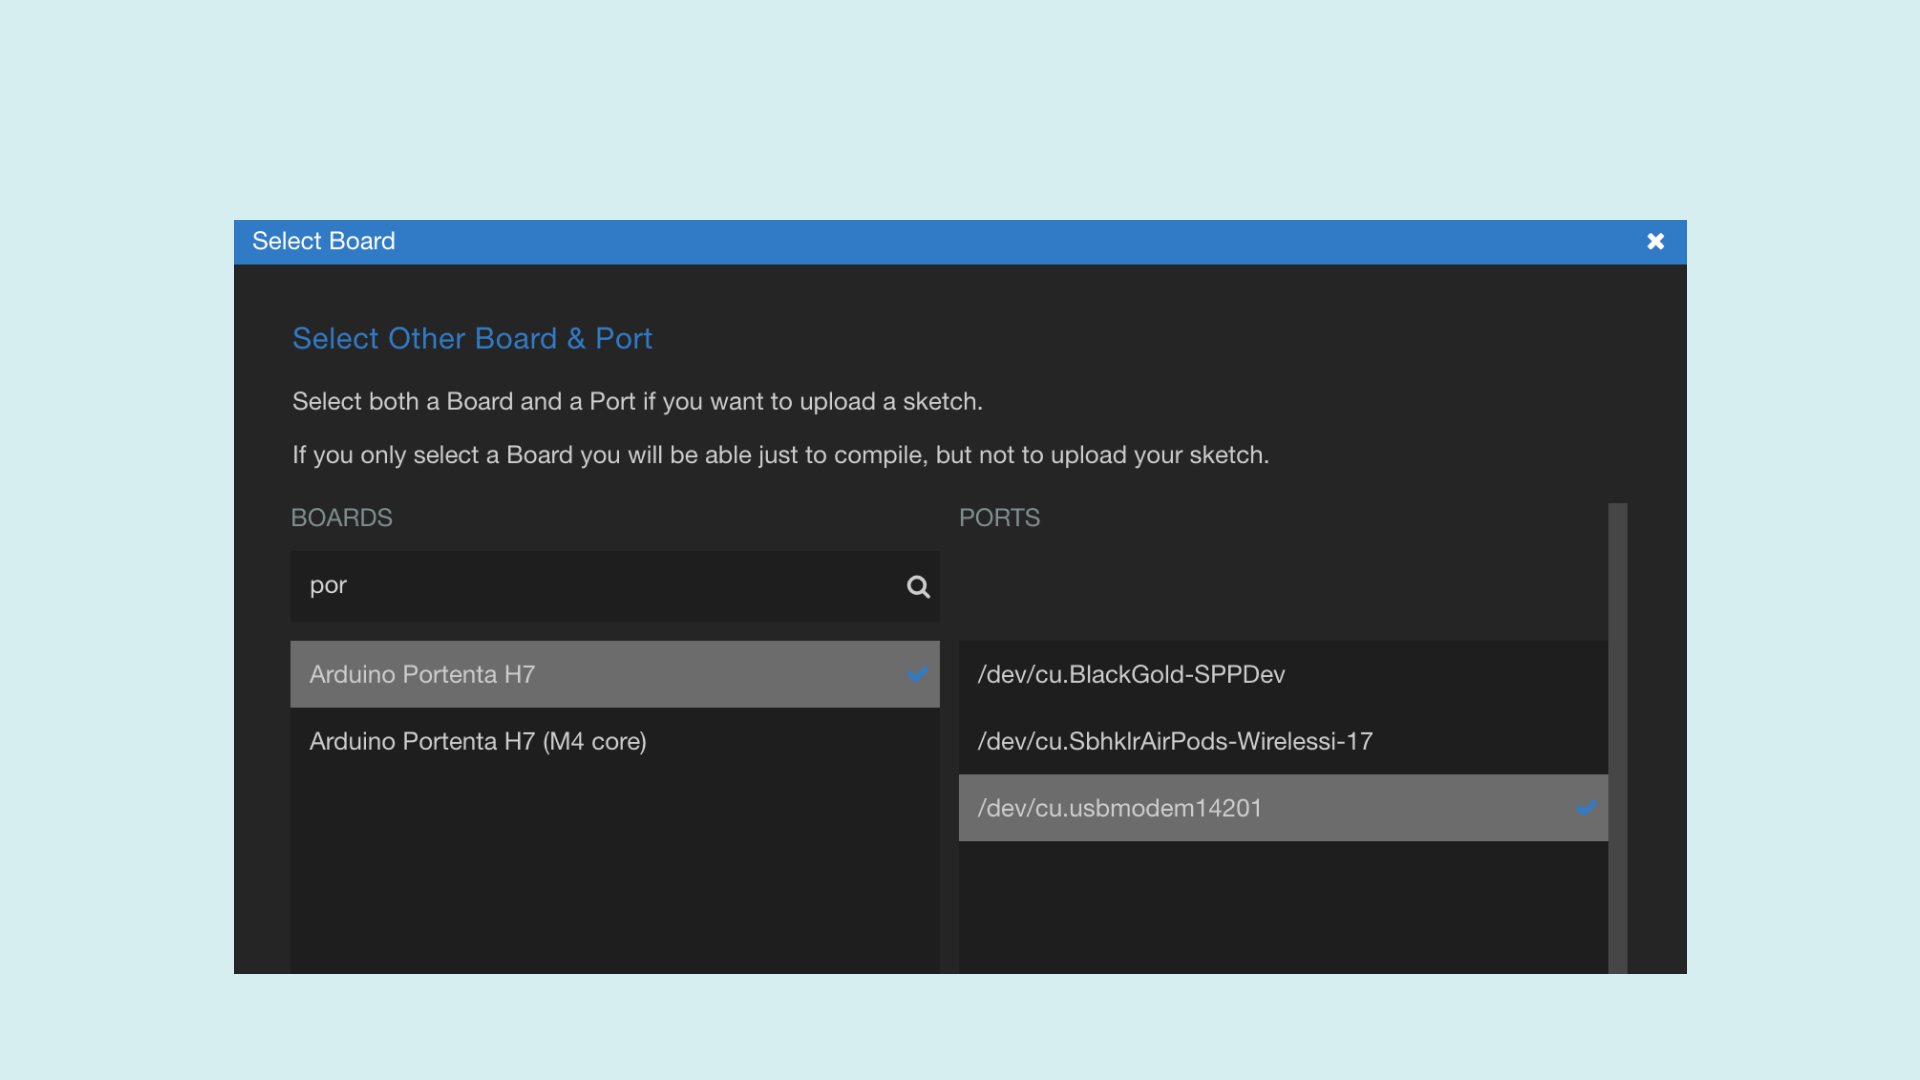Focus the boards search field containing "por"

tap(600, 586)
